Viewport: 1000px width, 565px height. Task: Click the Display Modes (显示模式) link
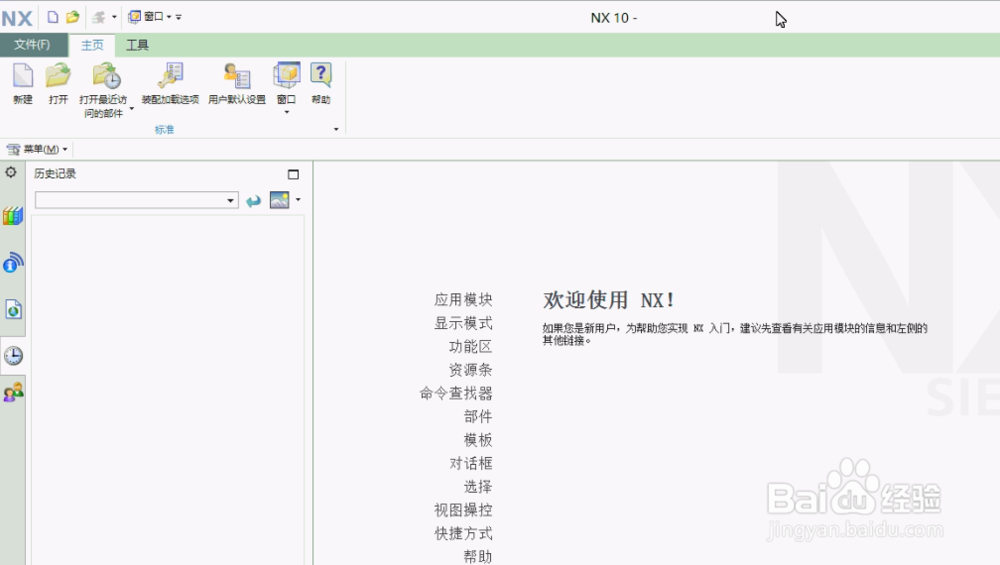(x=463, y=323)
